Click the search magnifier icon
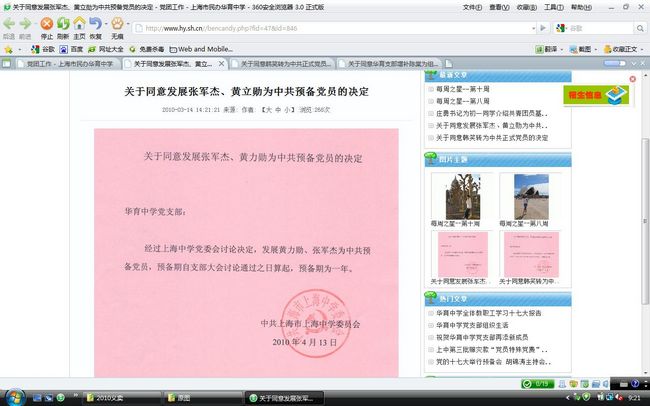The image size is (650, 406). 640,28
